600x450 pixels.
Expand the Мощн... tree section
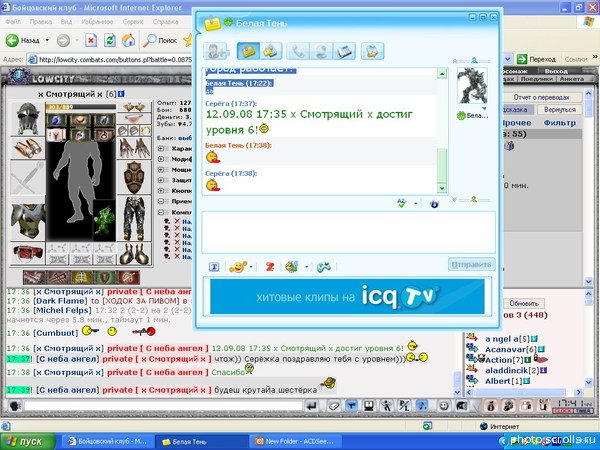161,170
